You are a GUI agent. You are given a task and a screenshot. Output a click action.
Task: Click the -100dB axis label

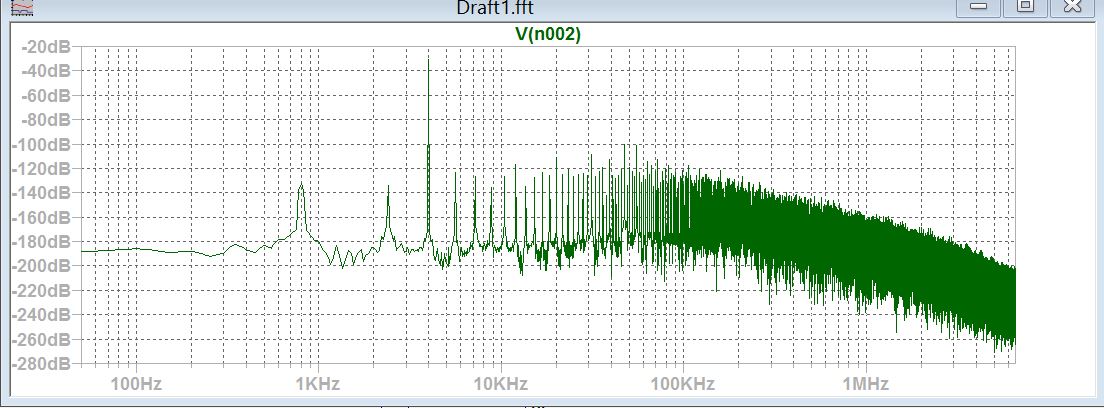tap(41, 144)
